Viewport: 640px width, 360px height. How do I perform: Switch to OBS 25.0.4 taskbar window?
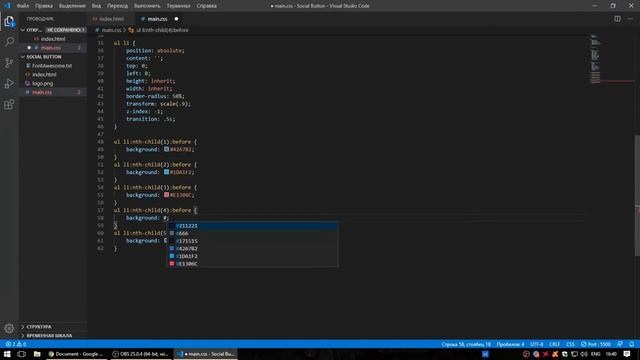(x=141, y=354)
